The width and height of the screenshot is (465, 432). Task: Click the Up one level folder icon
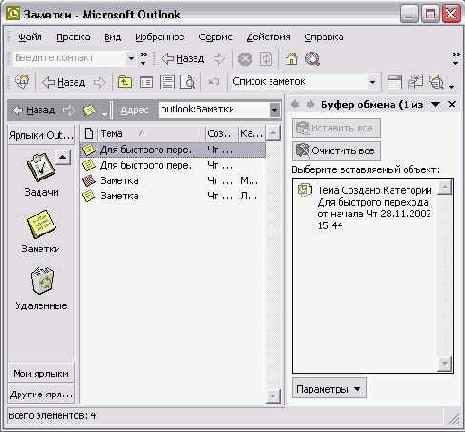pyautogui.click(x=125, y=82)
